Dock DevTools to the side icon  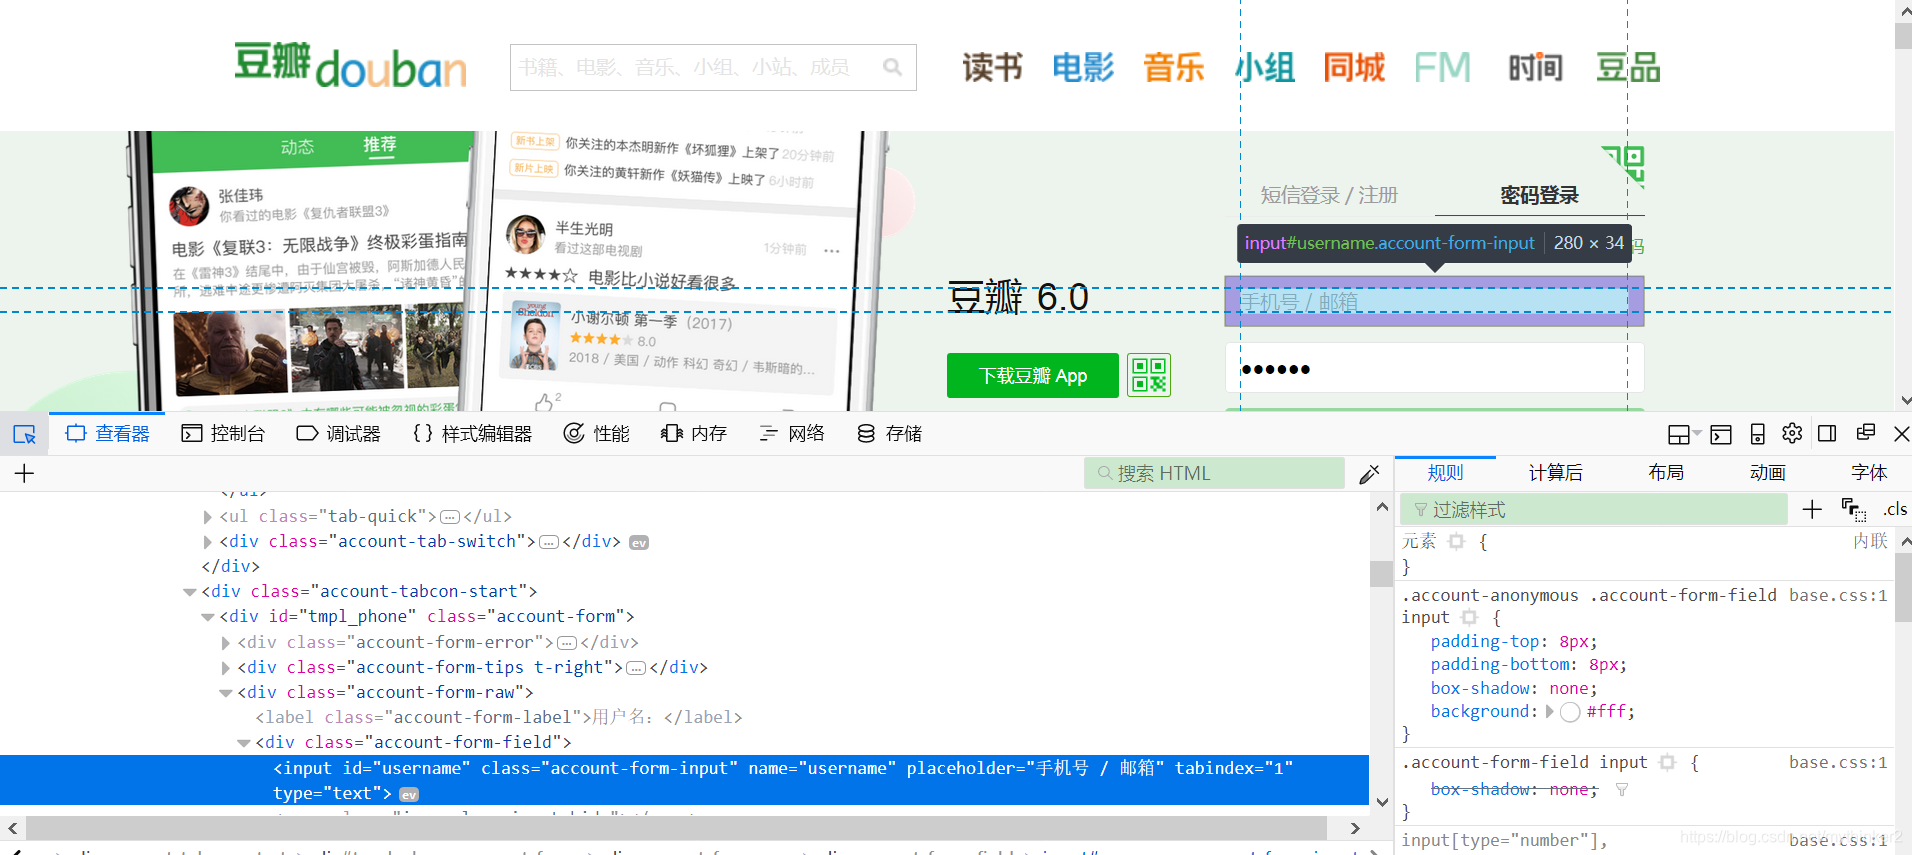pos(1827,433)
